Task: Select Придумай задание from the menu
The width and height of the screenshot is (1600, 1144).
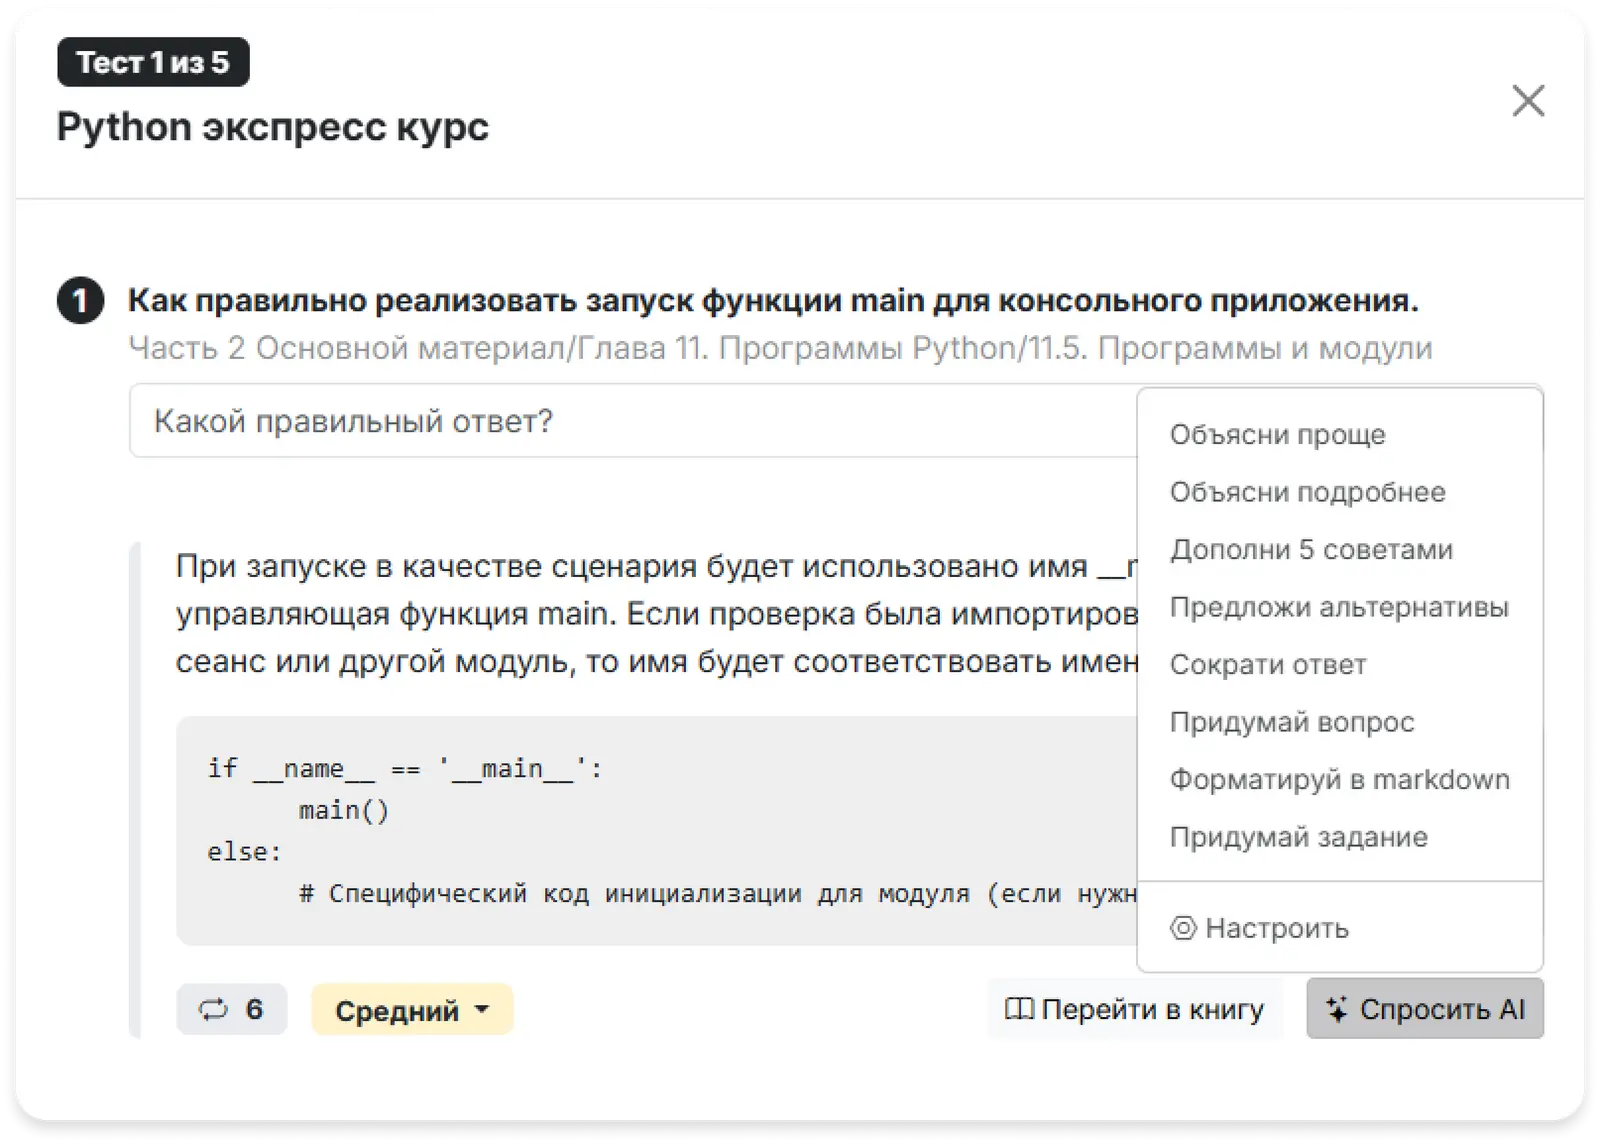Action: (x=1298, y=837)
